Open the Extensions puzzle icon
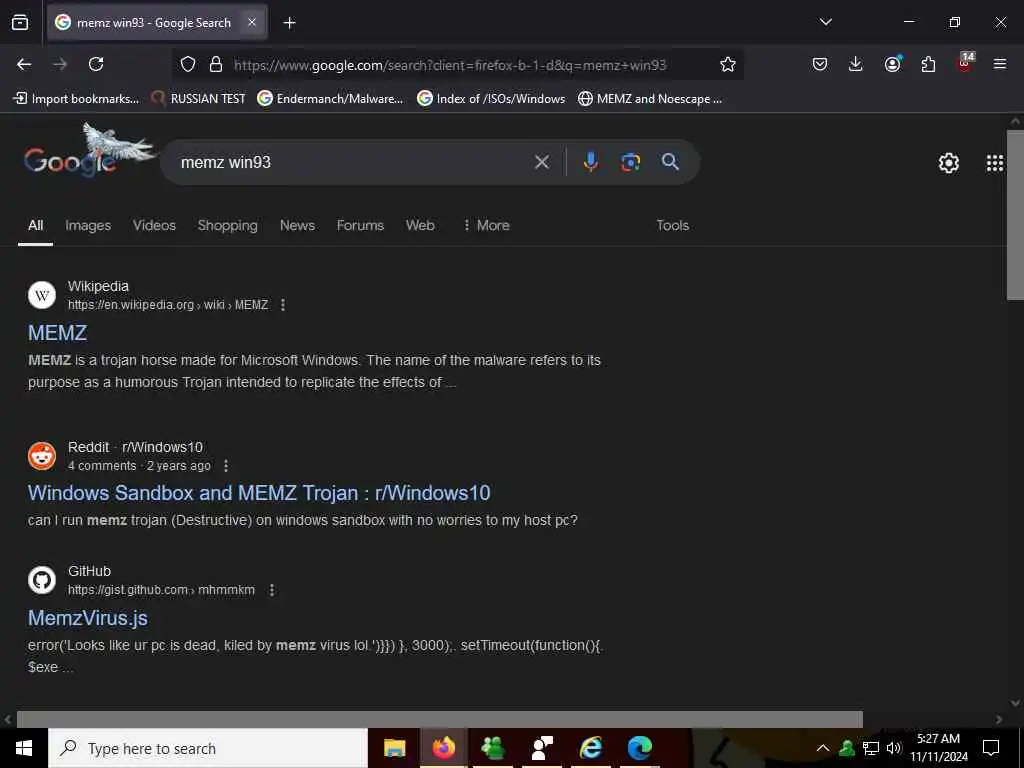Viewport: 1024px width, 768px height. (x=928, y=64)
